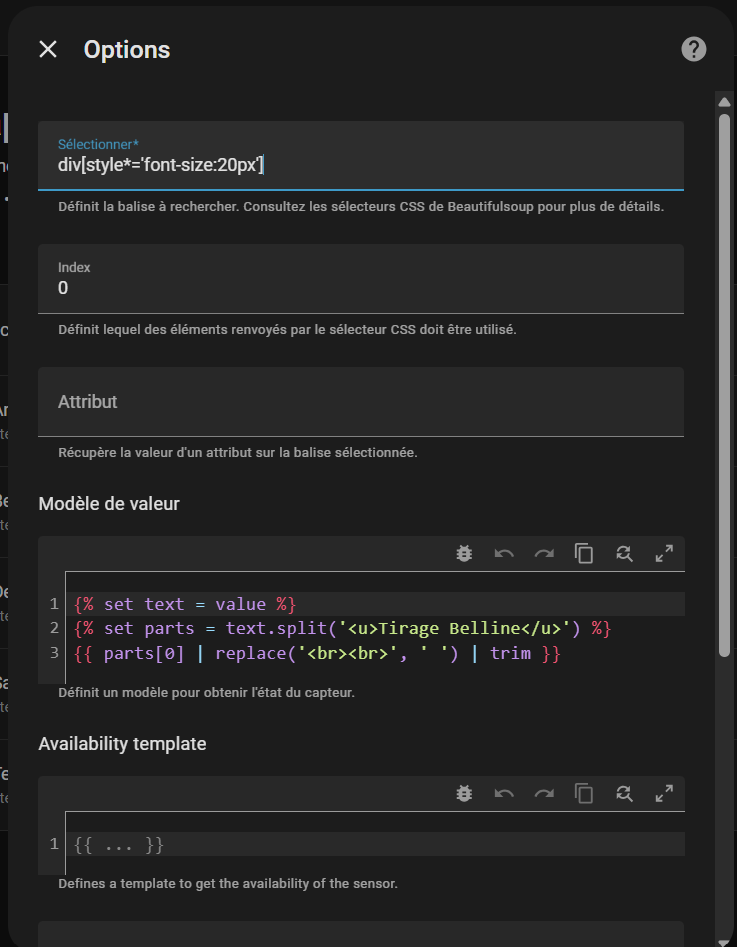The image size is (737, 947).
Task: Click the empty Attribut field
Action: point(360,402)
